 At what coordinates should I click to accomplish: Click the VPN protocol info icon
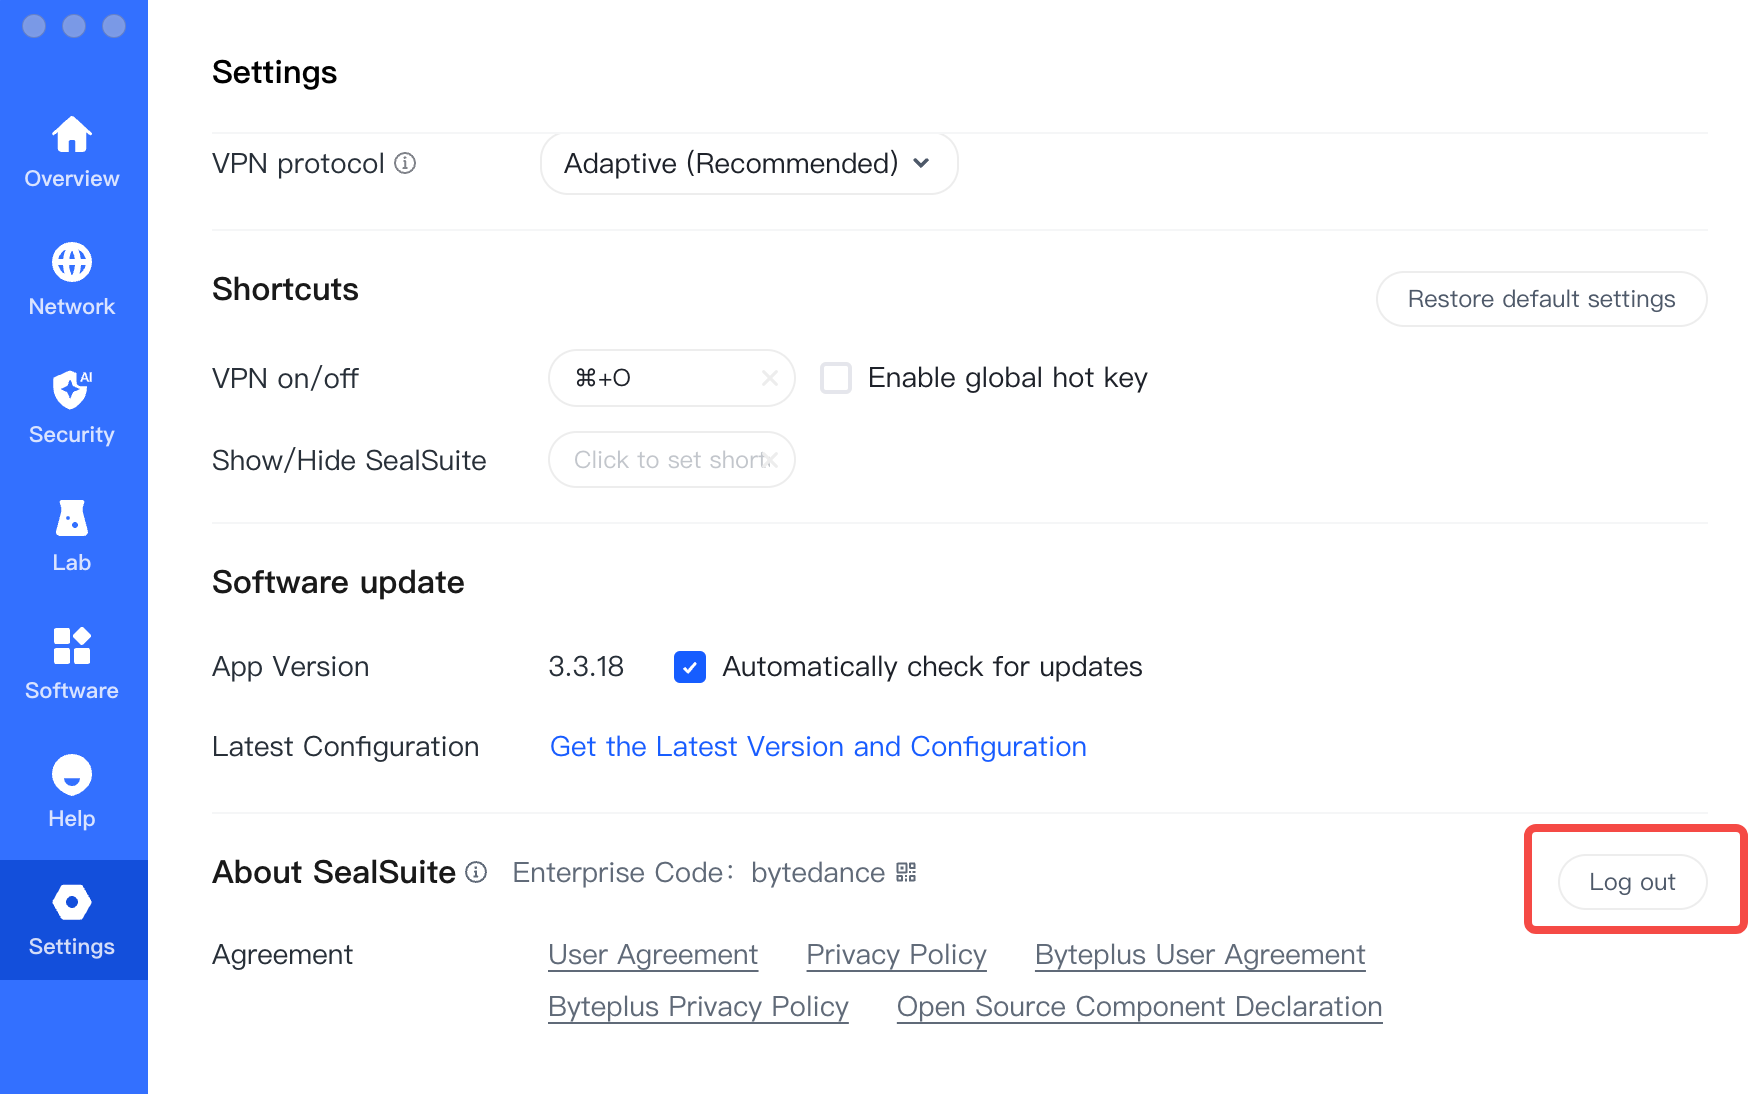[x=405, y=163]
